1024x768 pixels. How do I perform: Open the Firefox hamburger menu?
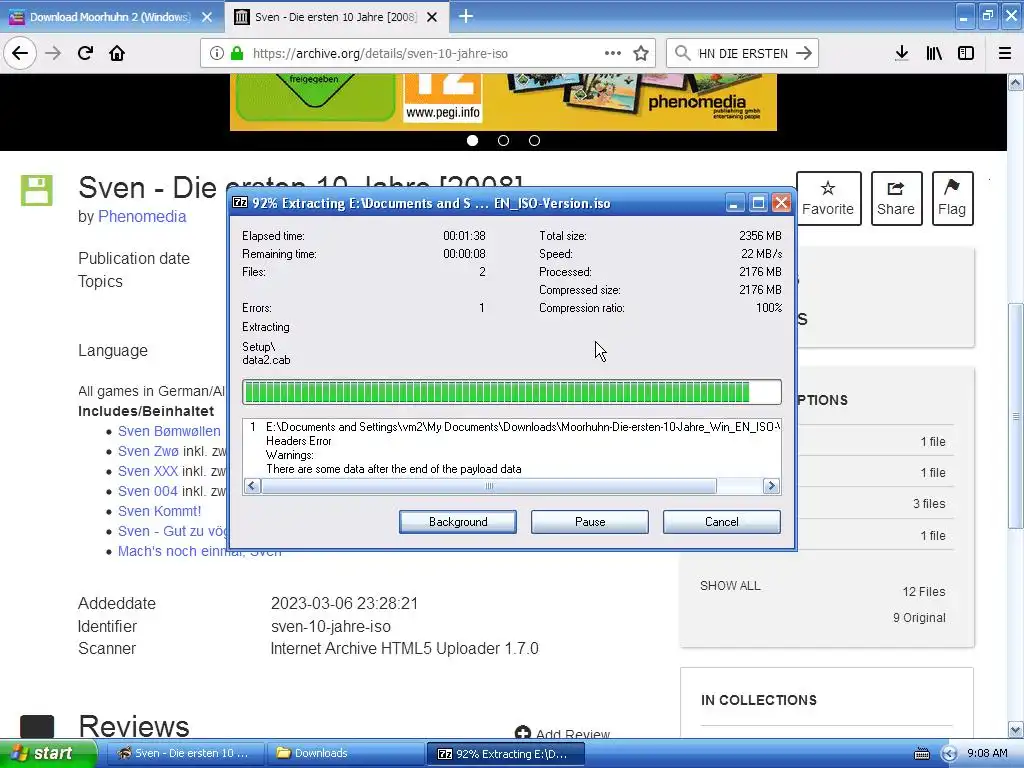(1005, 54)
